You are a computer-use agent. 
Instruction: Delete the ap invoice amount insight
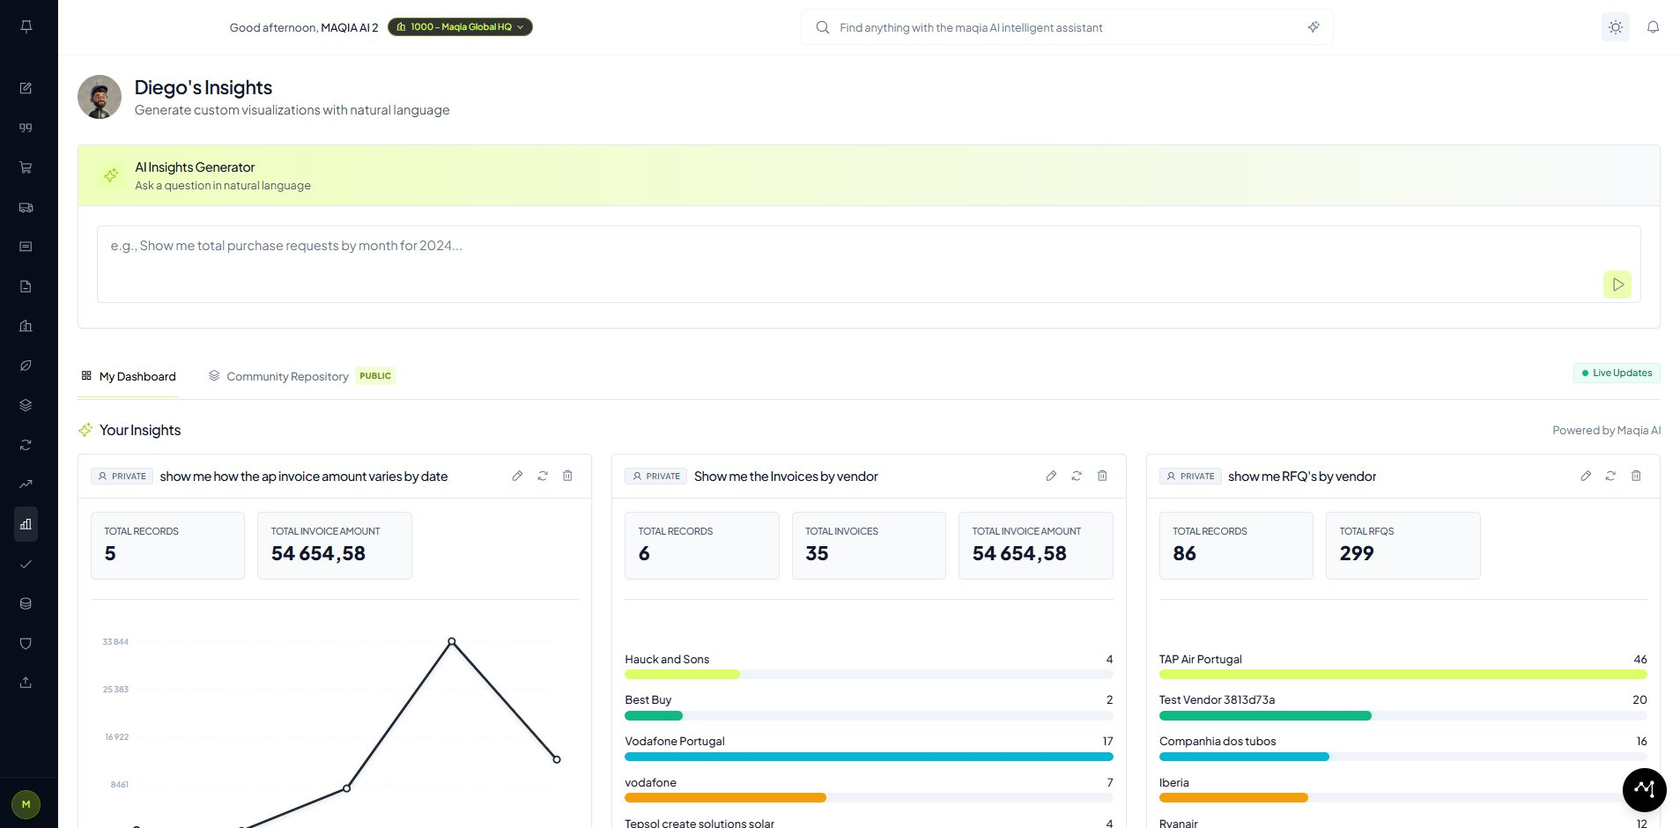567,476
